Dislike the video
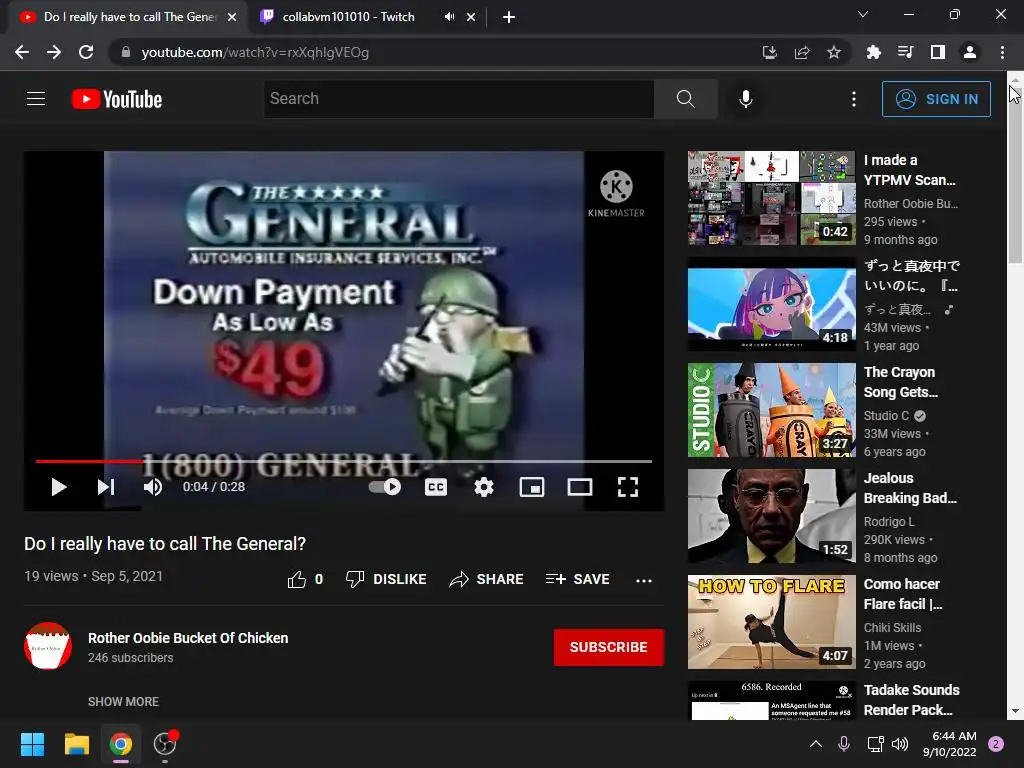This screenshot has height=768, width=1024. 386,579
